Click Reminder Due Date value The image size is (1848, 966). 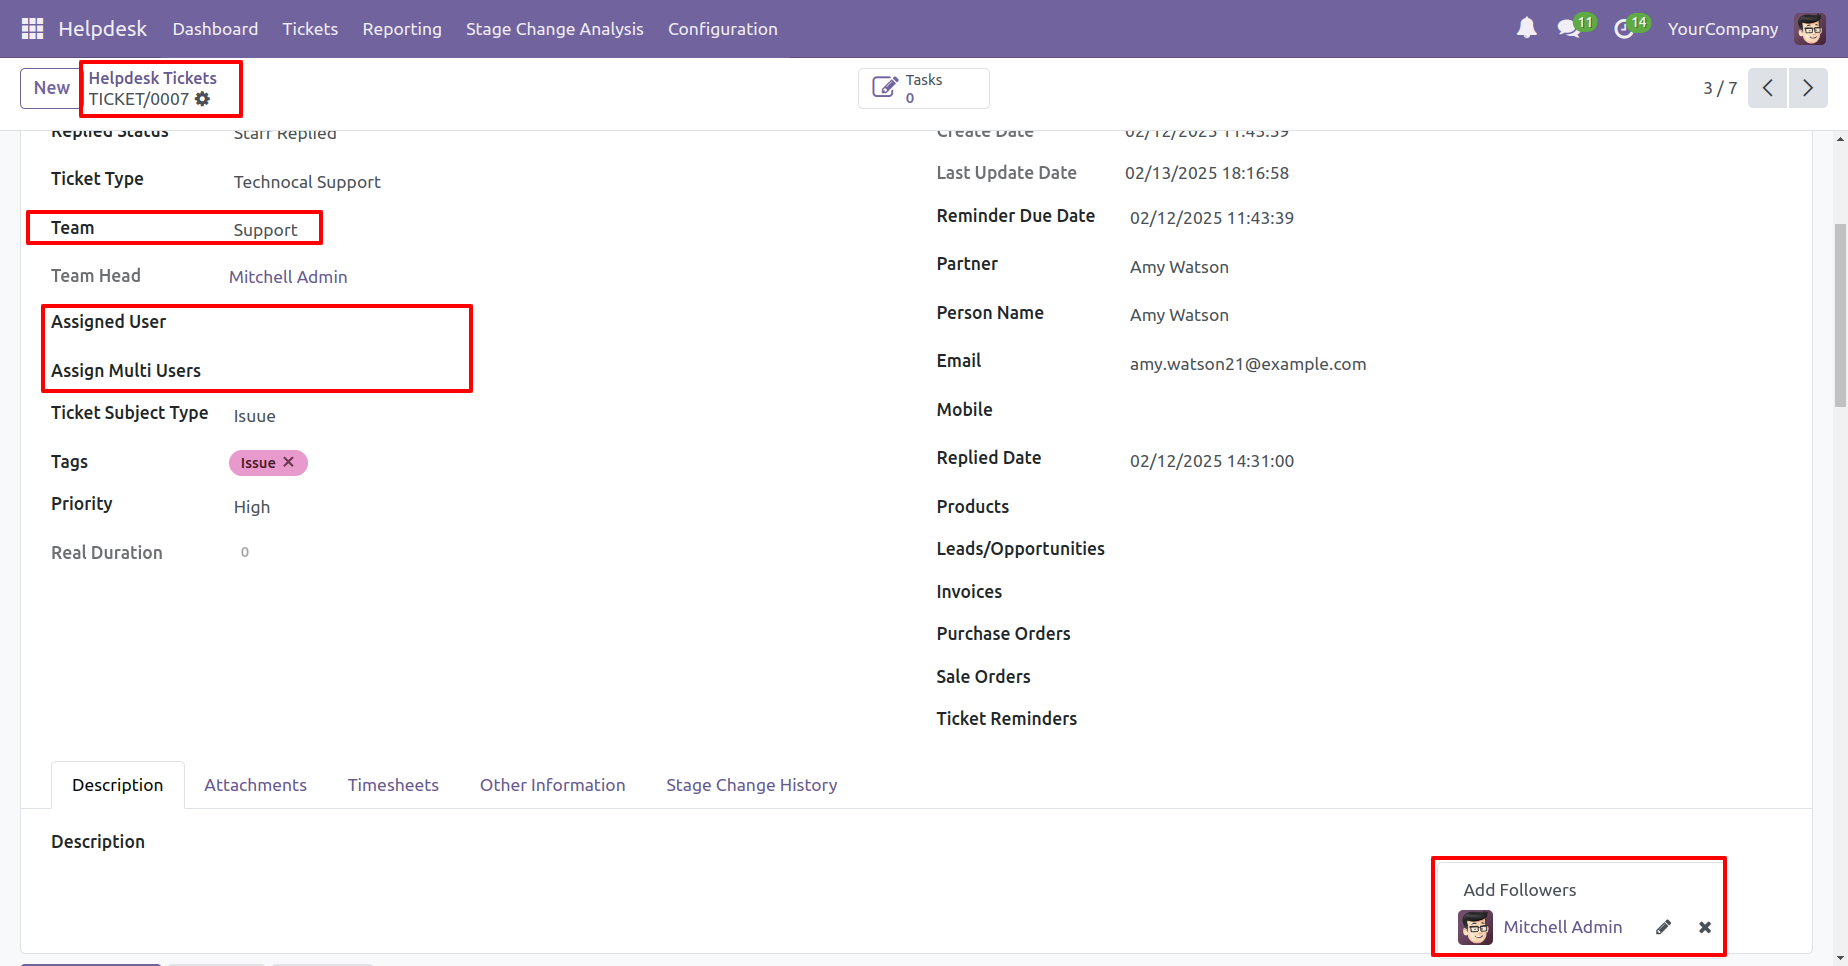pyautogui.click(x=1212, y=218)
